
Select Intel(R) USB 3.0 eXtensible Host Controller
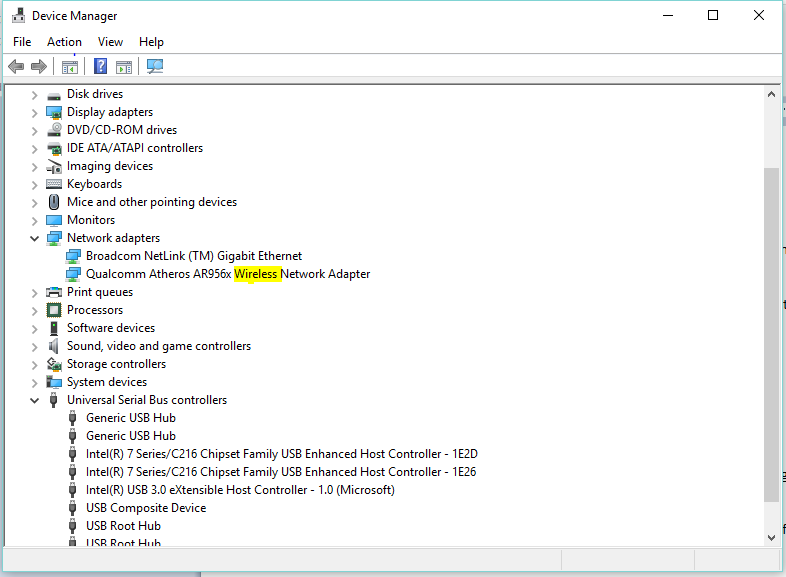pyautogui.click(x=240, y=490)
